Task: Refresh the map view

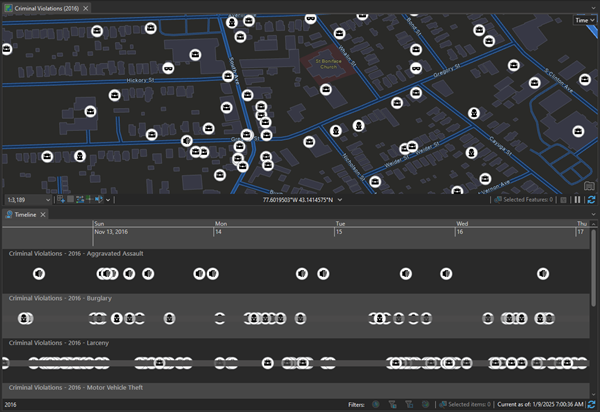Action: click(x=591, y=200)
